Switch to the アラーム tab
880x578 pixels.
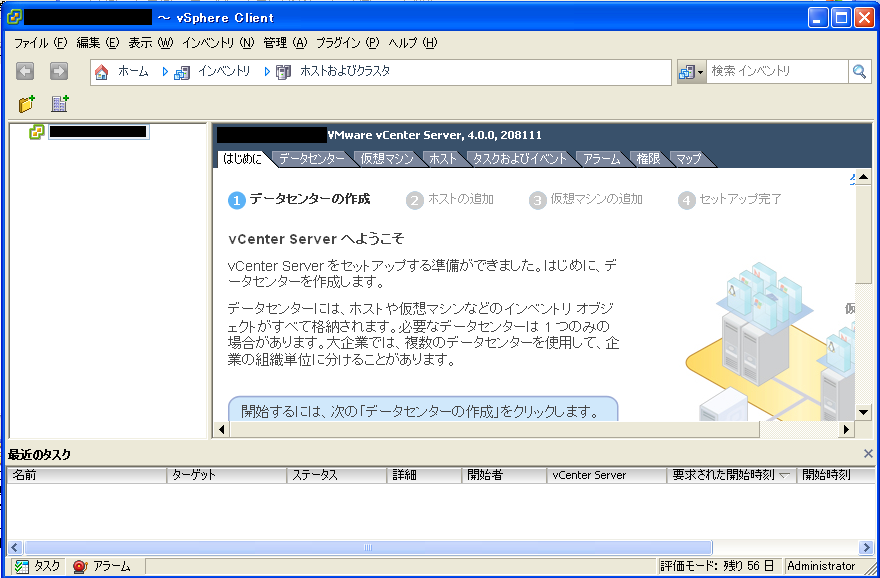tap(602, 159)
